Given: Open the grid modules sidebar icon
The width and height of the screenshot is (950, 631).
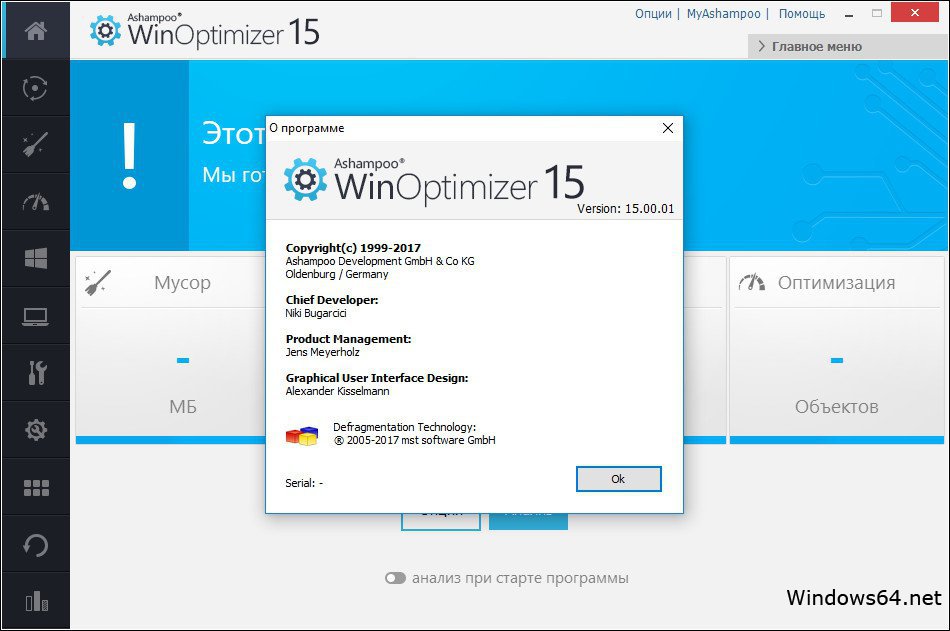Looking at the screenshot, I should [x=36, y=487].
